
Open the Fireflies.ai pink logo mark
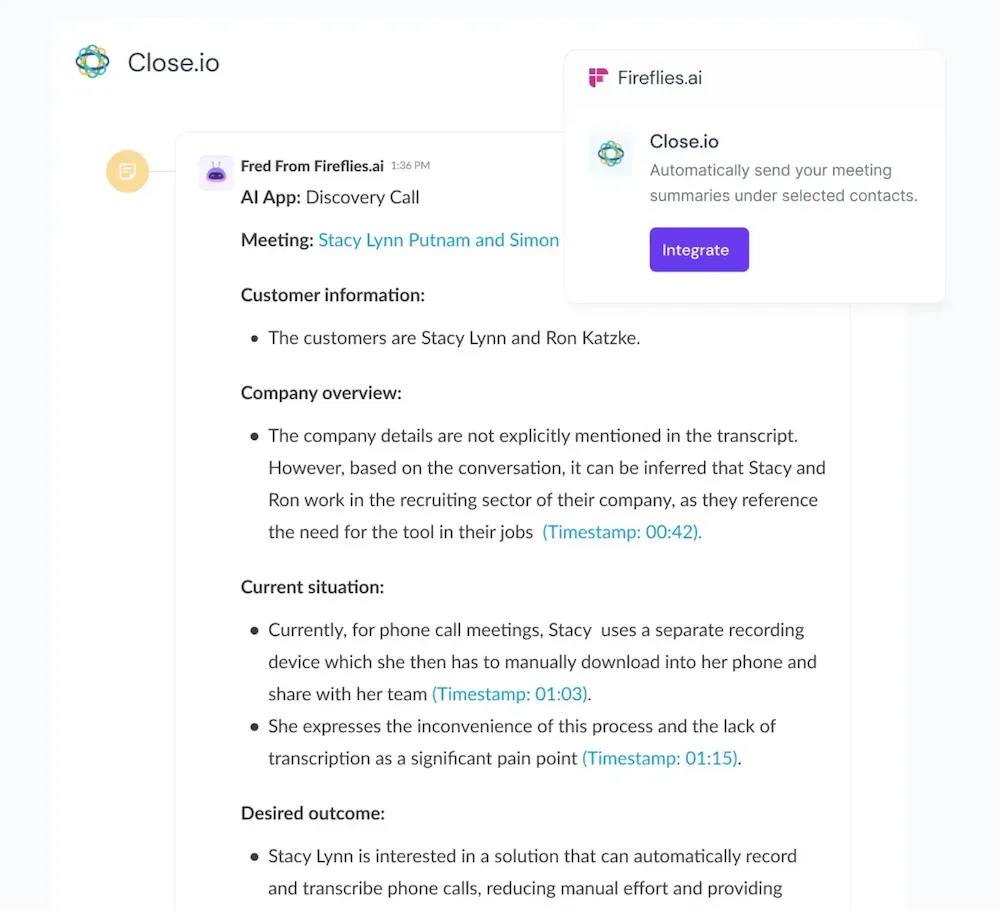click(598, 77)
